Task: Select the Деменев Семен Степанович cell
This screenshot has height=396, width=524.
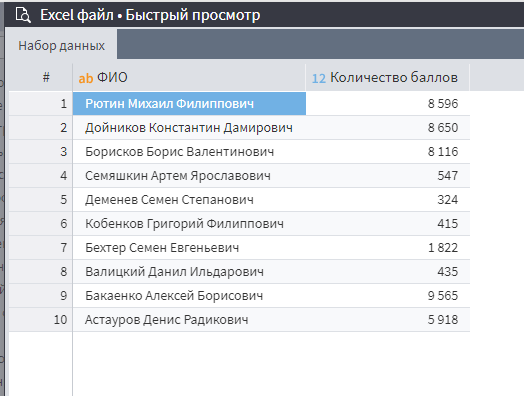Action: [x=189, y=200]
